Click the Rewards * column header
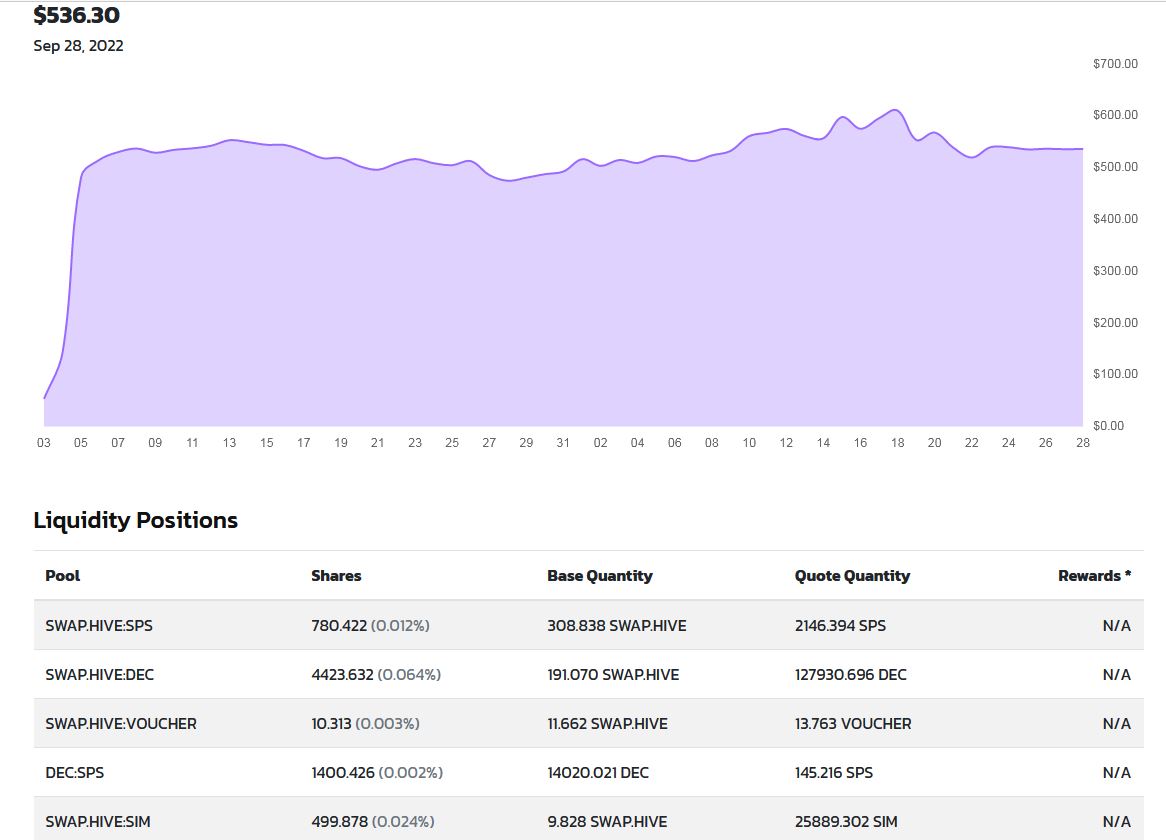This screenshot has height=840, width=1166. (1094, 576)
